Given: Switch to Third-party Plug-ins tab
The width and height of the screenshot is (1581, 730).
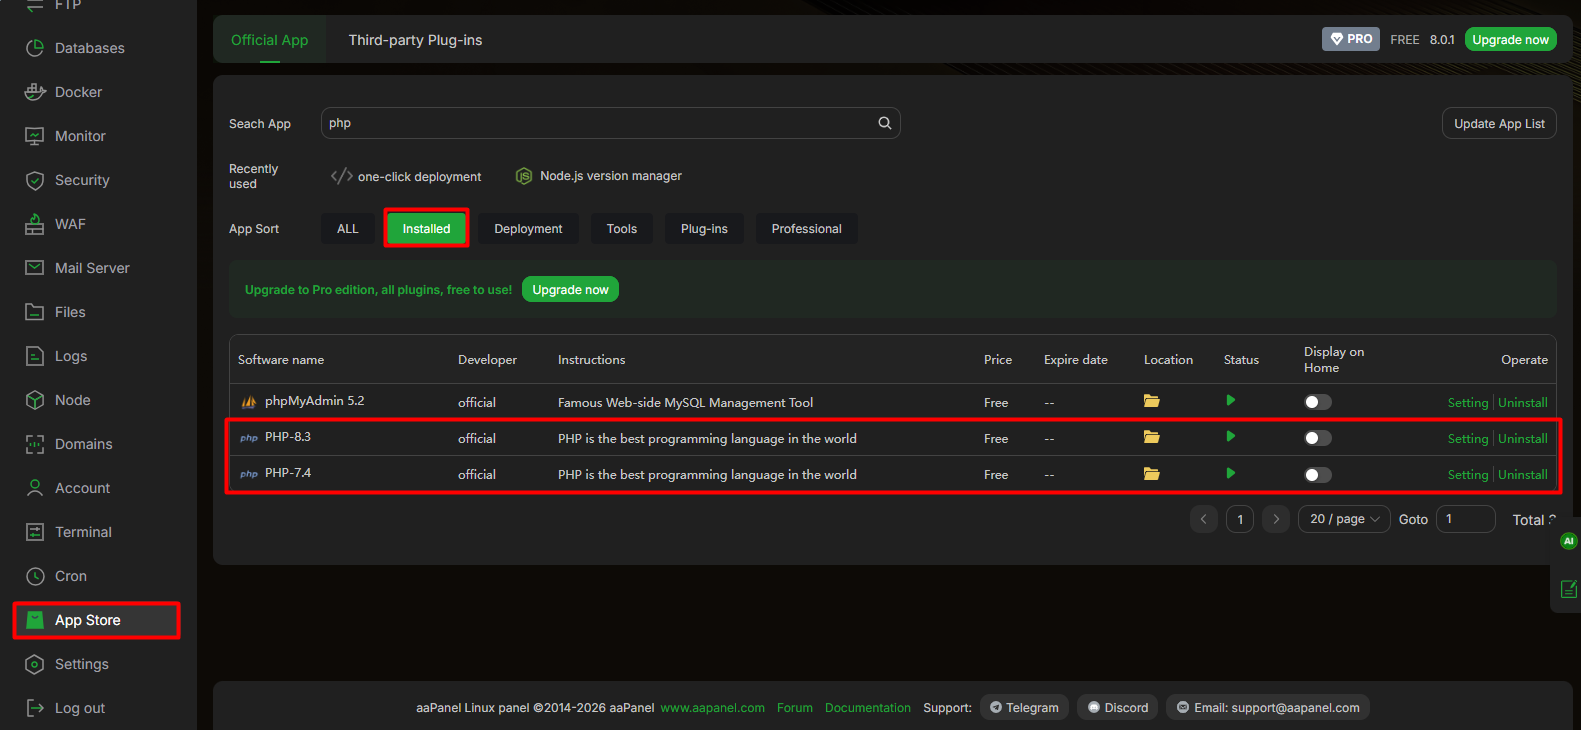Looking at the screenshot, I should pyautogui.click(x=415, y=40).
